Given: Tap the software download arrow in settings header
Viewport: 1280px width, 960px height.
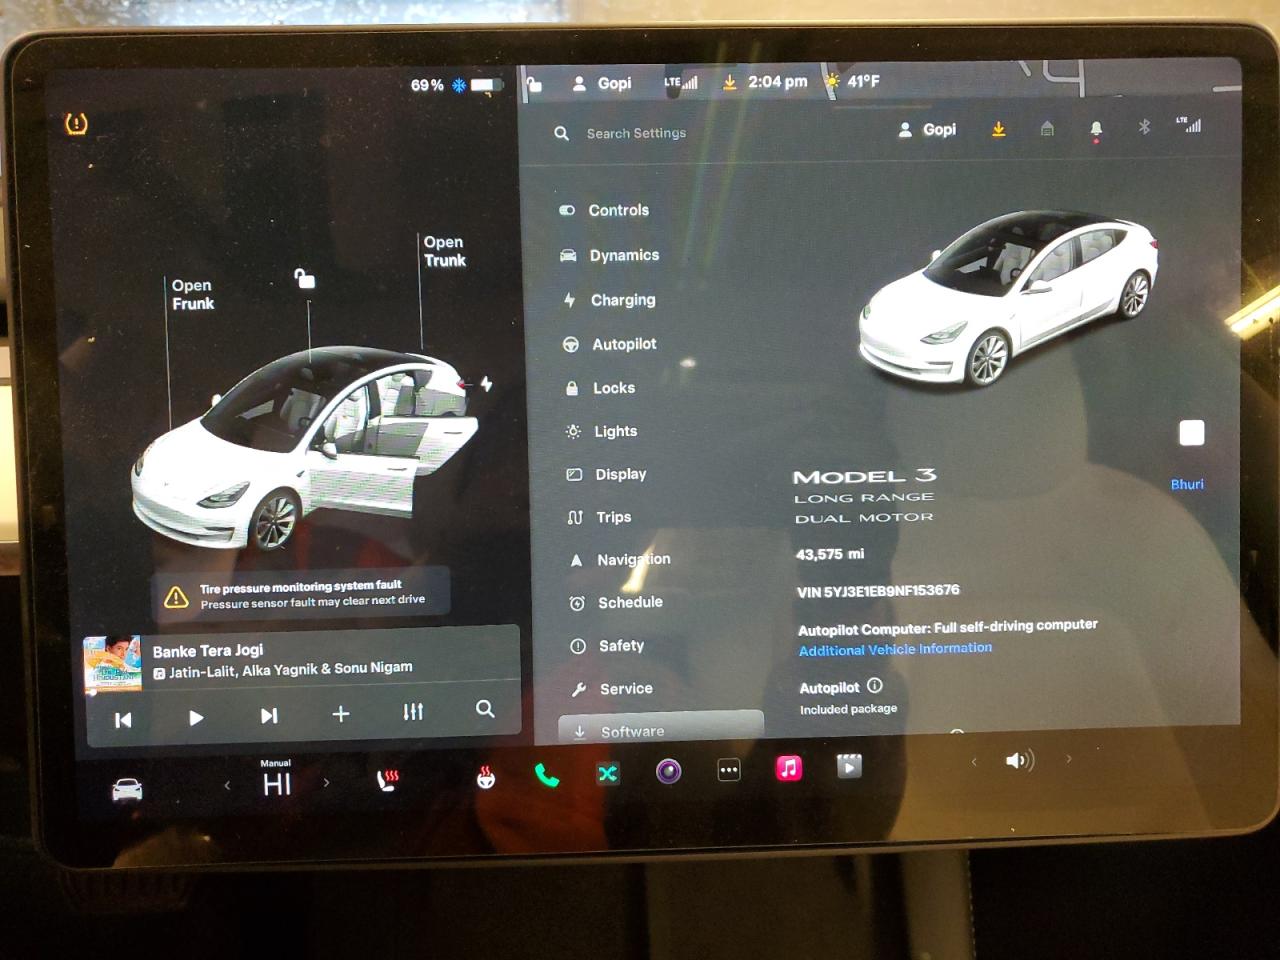Looking at the screenshot, I should pyautogui.click(x=998, y=129).
